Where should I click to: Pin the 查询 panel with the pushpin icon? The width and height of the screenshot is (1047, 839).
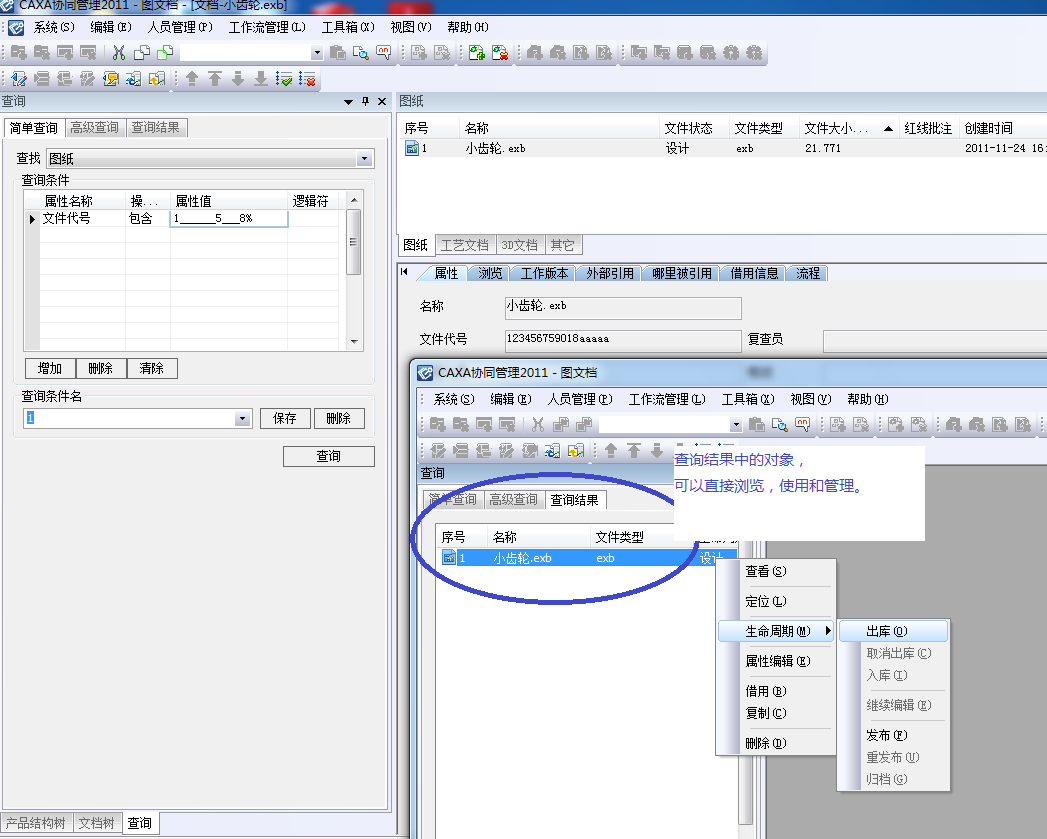[x=365, y=102]
